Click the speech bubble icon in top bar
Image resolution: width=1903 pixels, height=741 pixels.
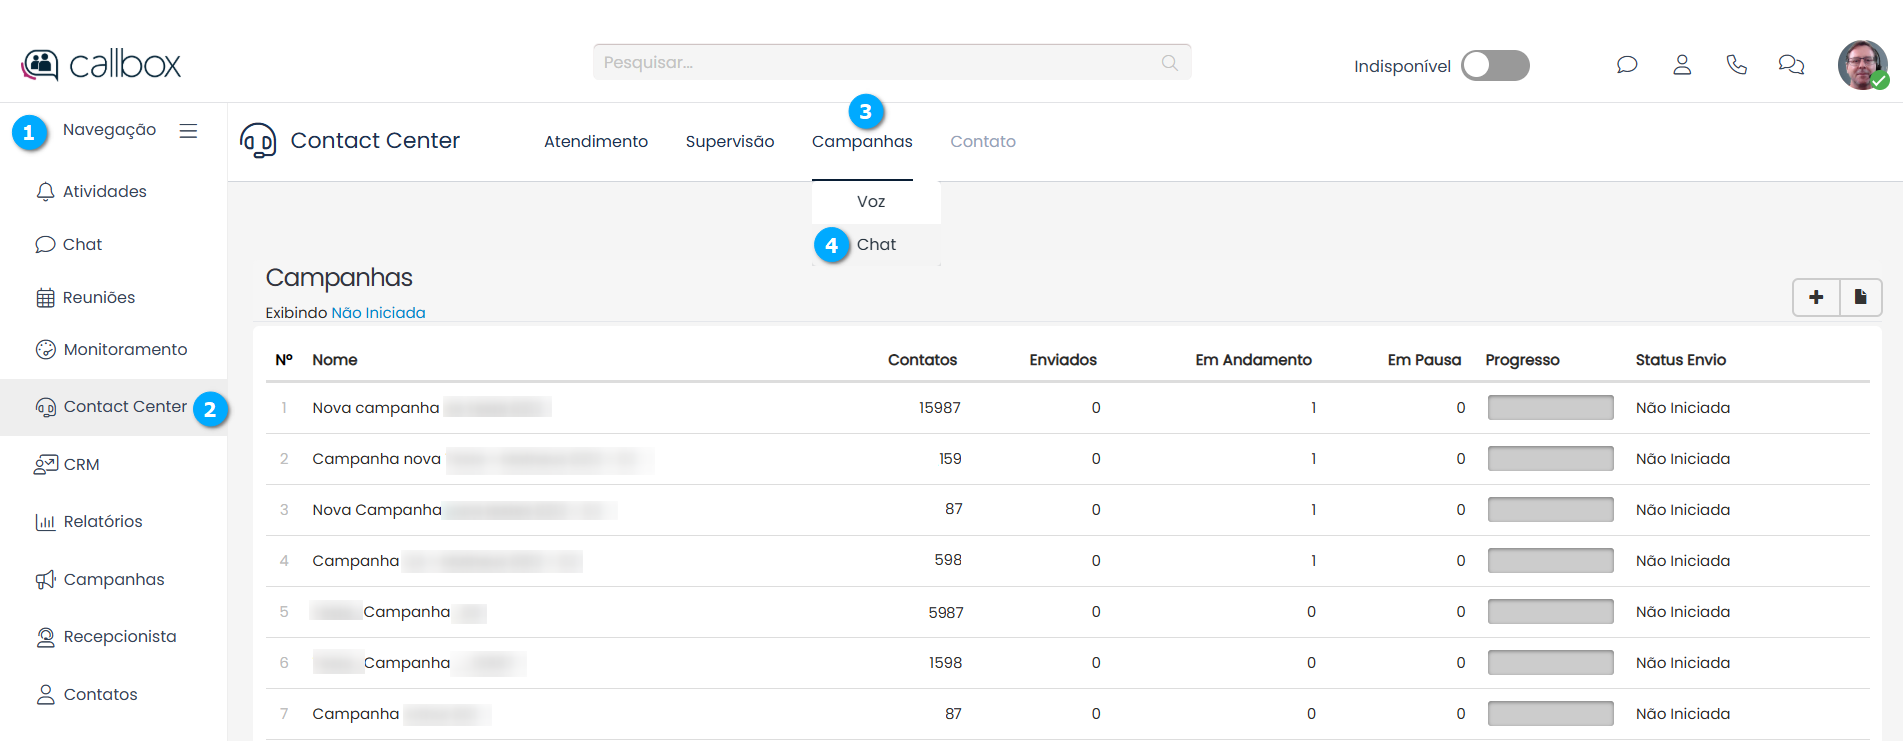(1627, 65)
